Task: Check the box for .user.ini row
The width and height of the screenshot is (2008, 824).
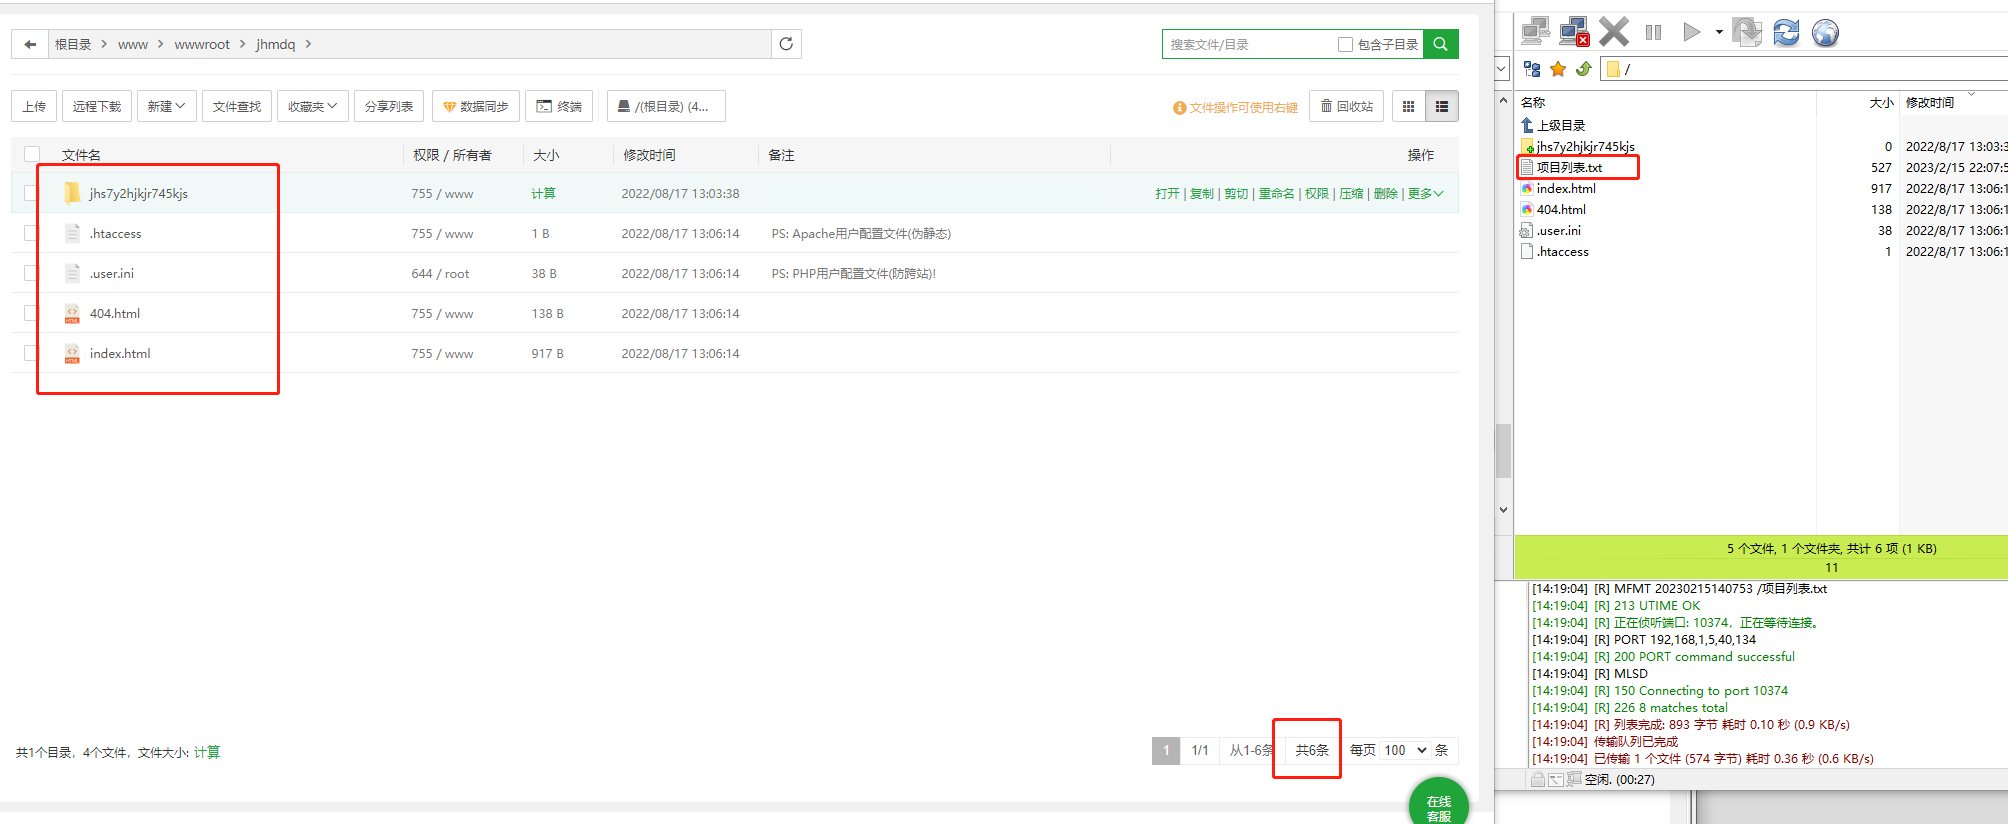Action: pyautogui.click(x=31, y=273)
